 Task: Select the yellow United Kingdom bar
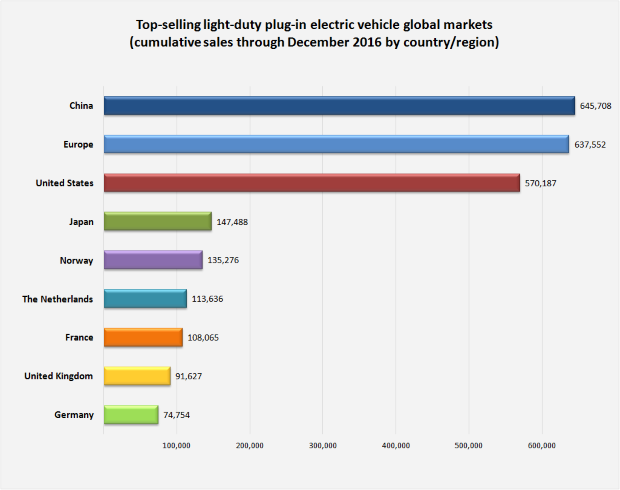coord(137,376)
